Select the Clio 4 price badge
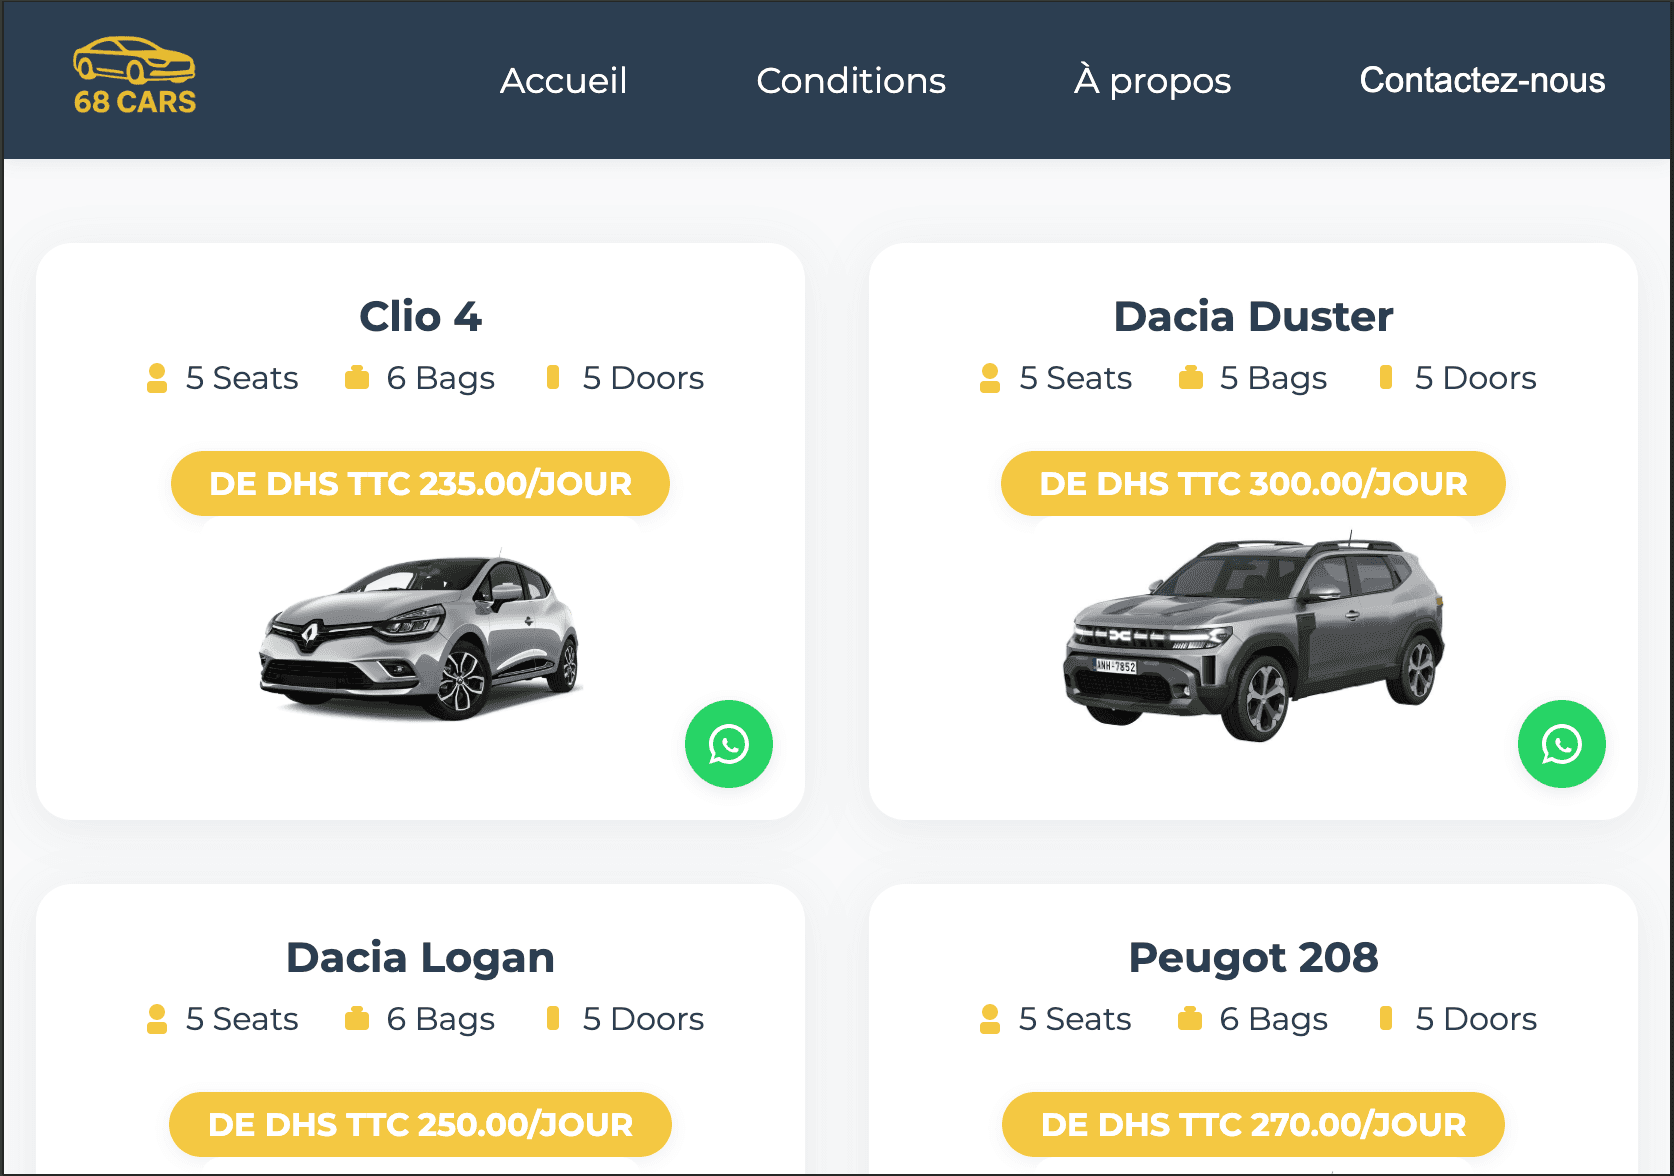 [420, 483]
